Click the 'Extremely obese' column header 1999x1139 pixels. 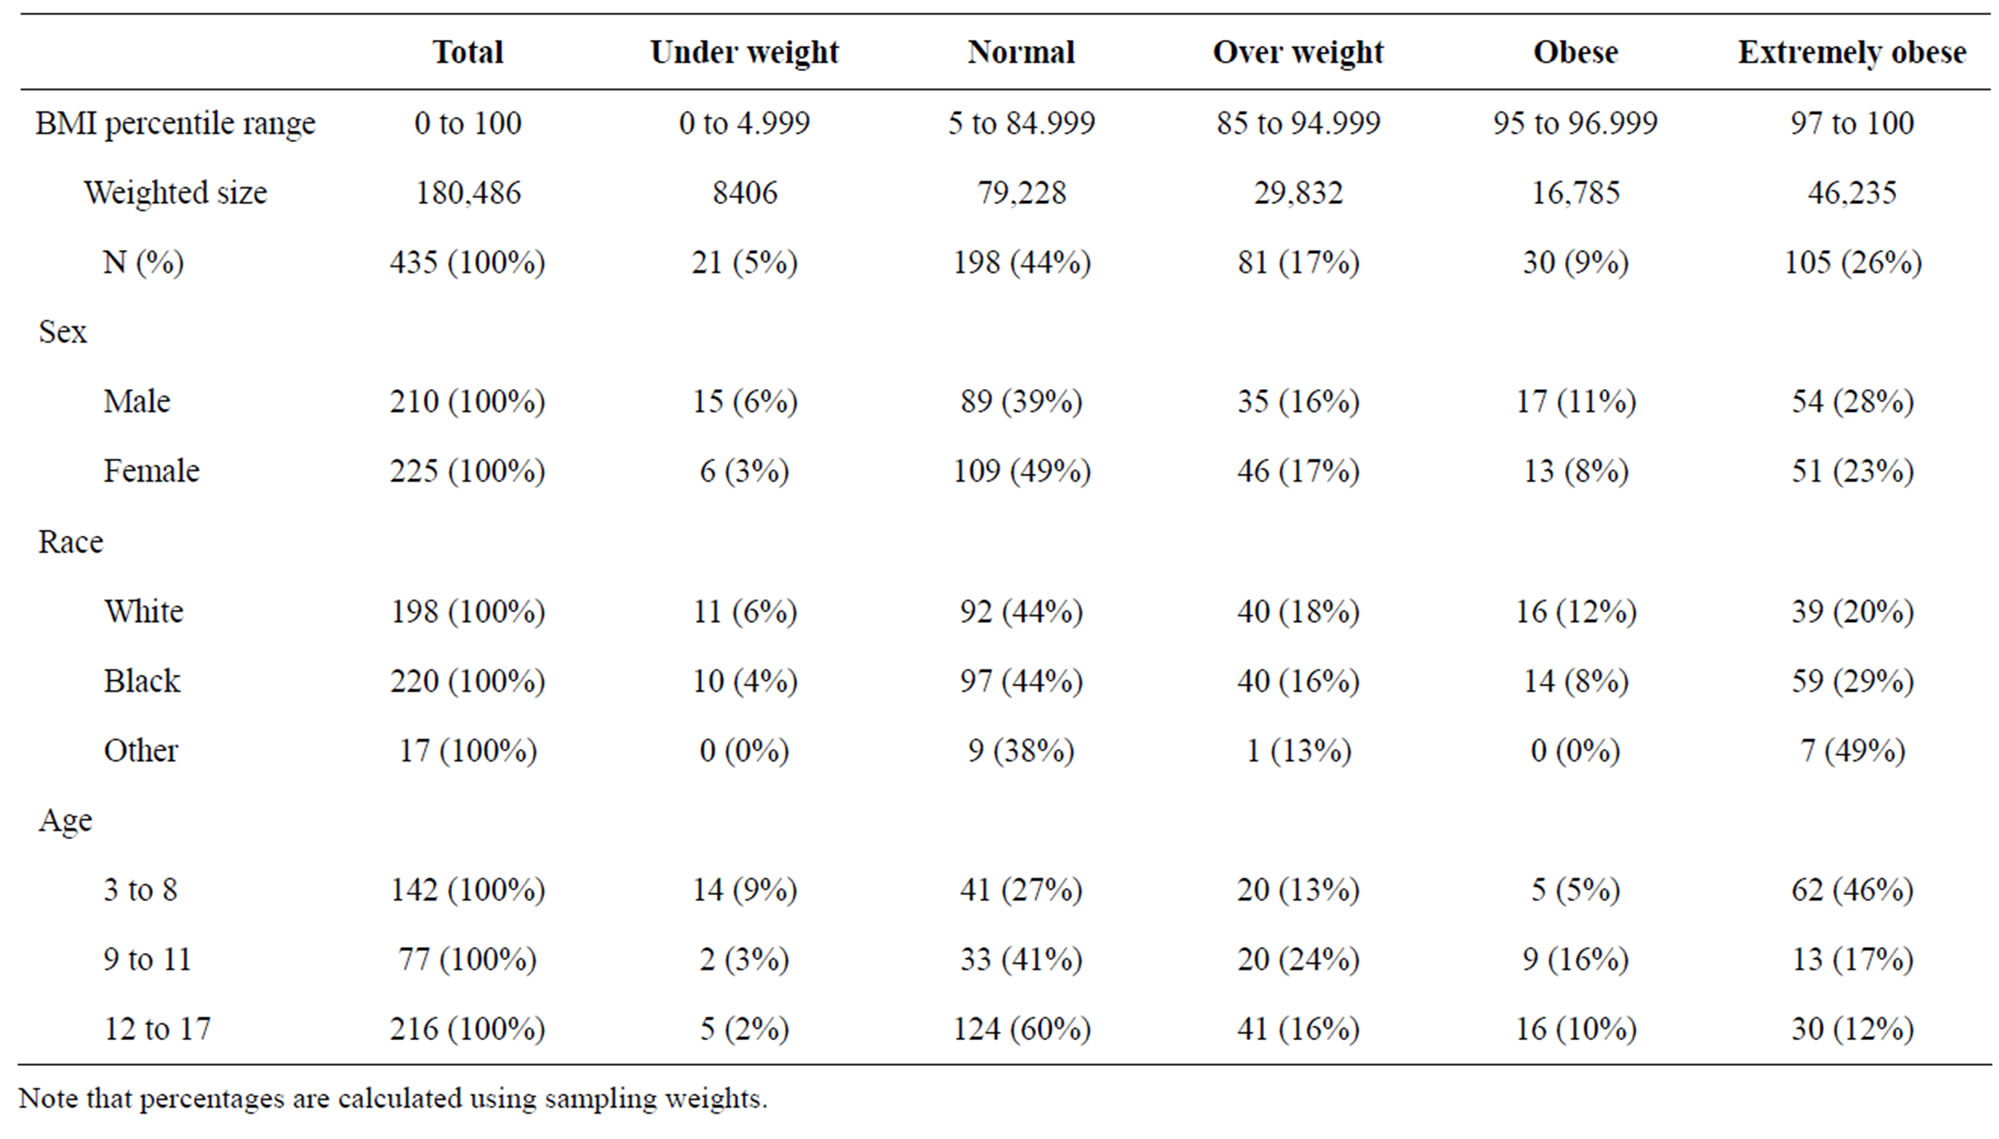coord(1851,52)
